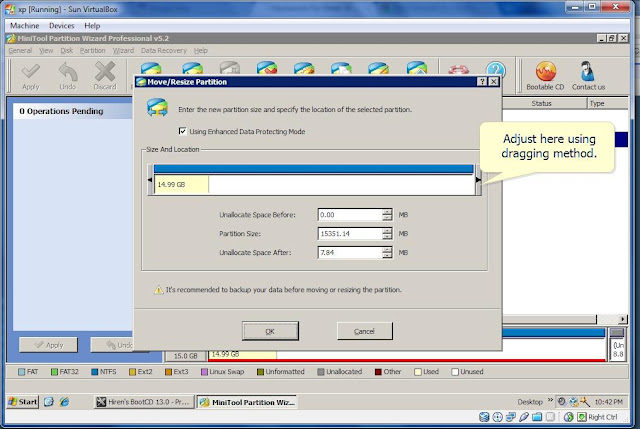This screenshot has height=429, width=640.
Task: Open the Data Recovery menu
Action: tap(164, 51)
